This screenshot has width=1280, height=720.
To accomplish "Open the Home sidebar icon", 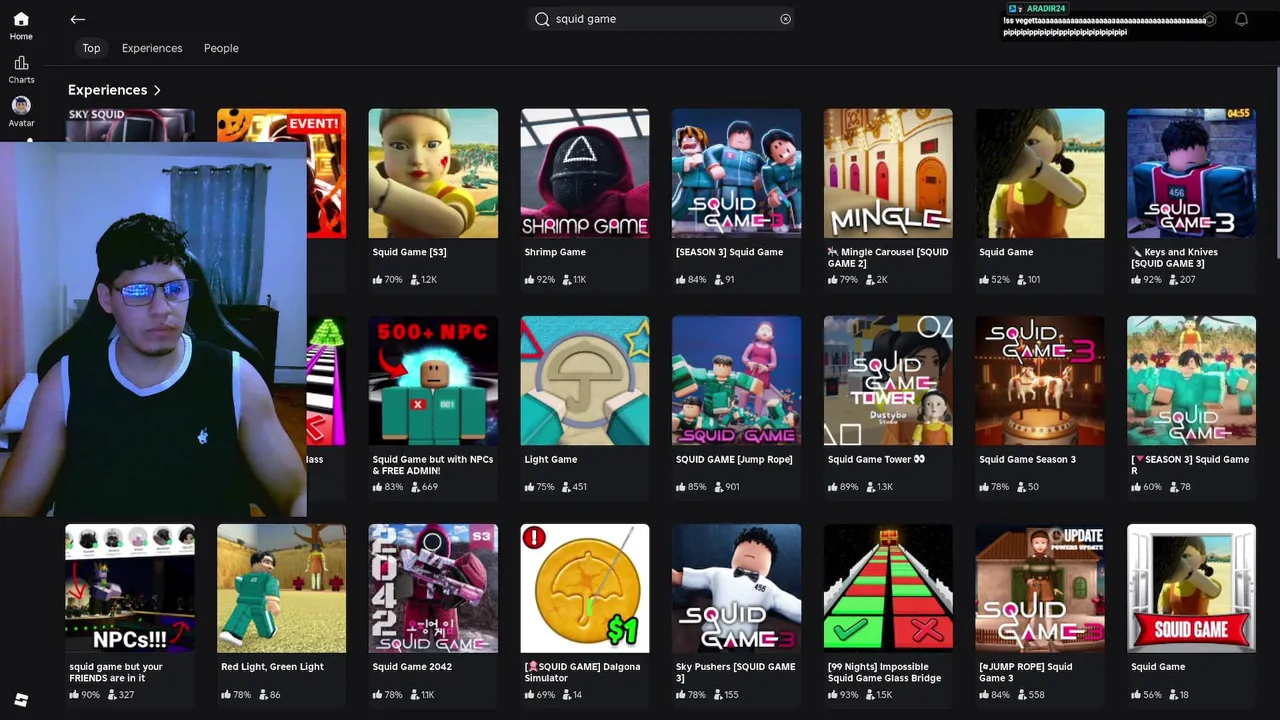I will tap(21, 19).
